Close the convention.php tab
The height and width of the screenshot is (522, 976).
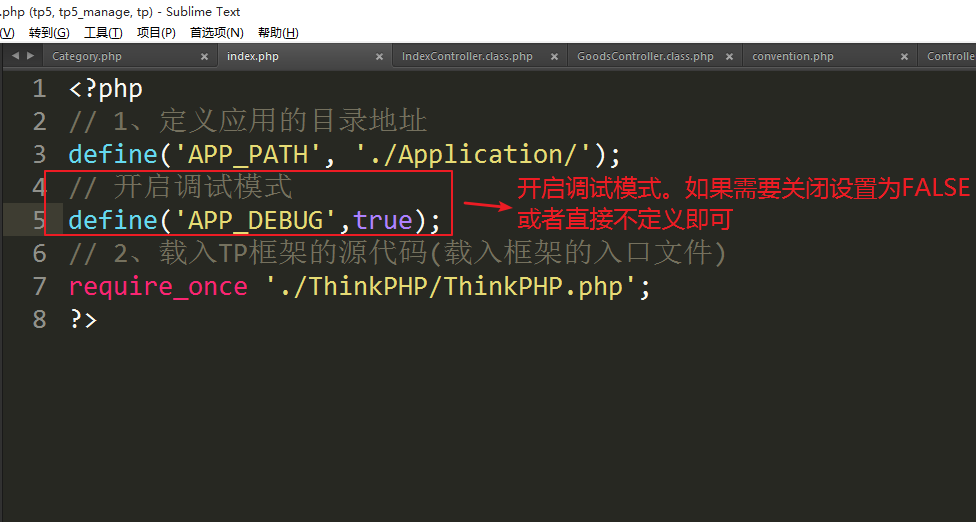904,57
